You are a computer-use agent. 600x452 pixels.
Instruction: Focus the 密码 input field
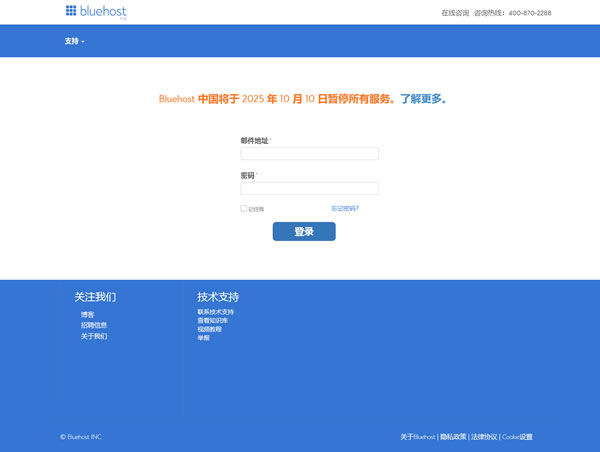310,188
